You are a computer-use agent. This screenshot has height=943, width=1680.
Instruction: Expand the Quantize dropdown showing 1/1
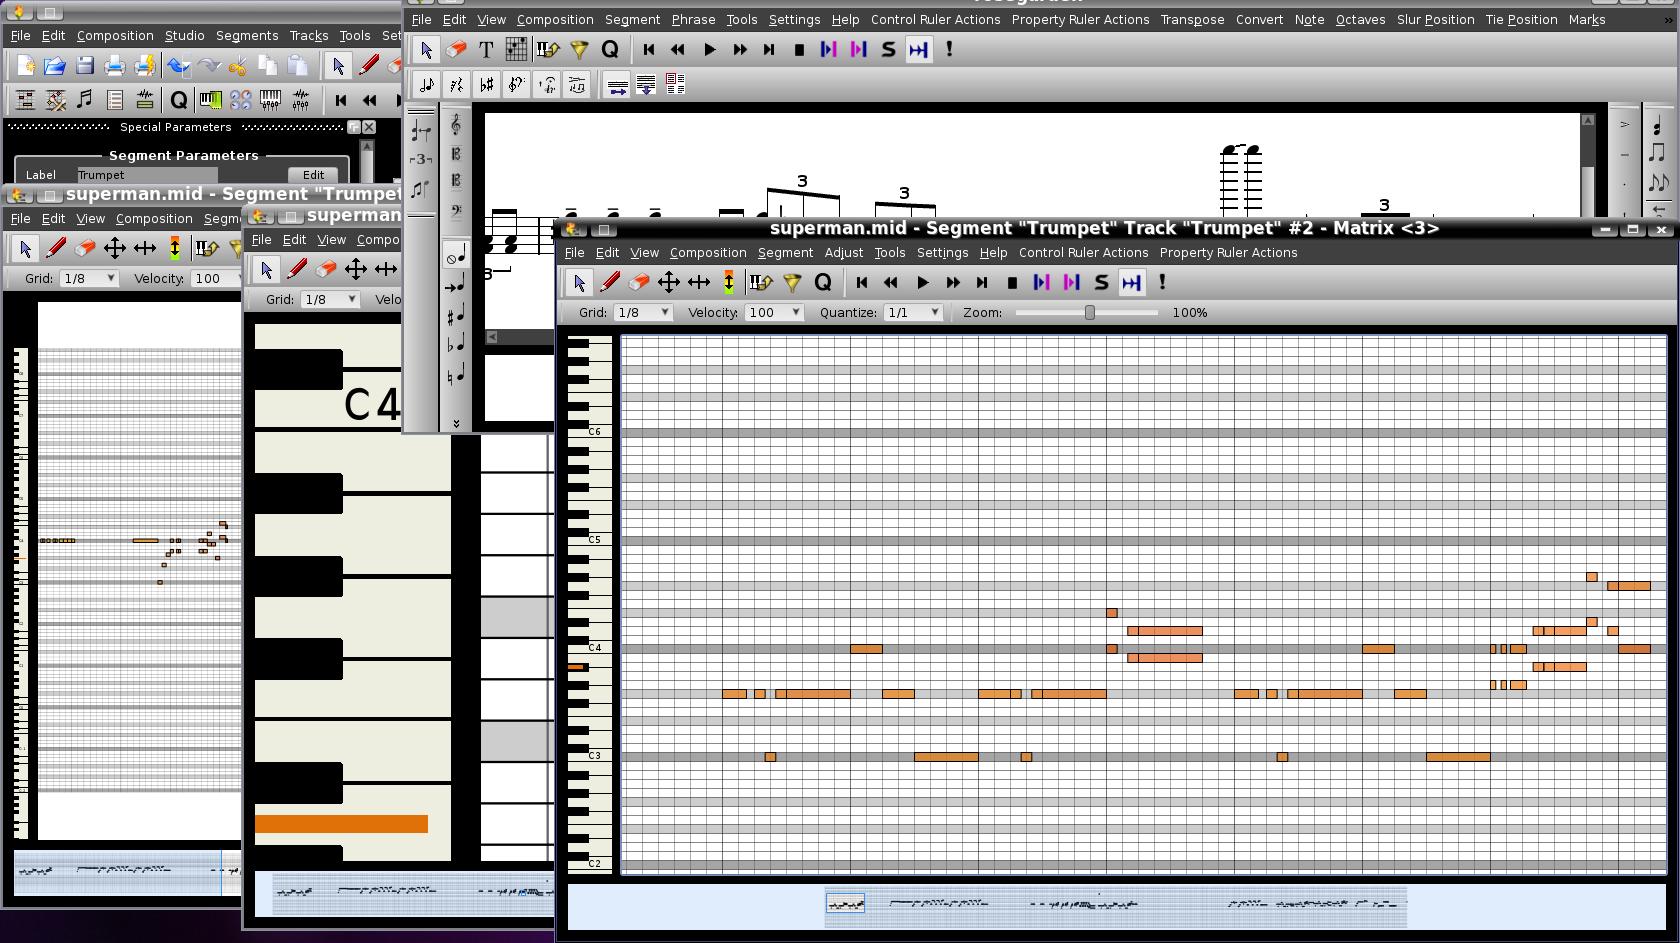[913, 313]
